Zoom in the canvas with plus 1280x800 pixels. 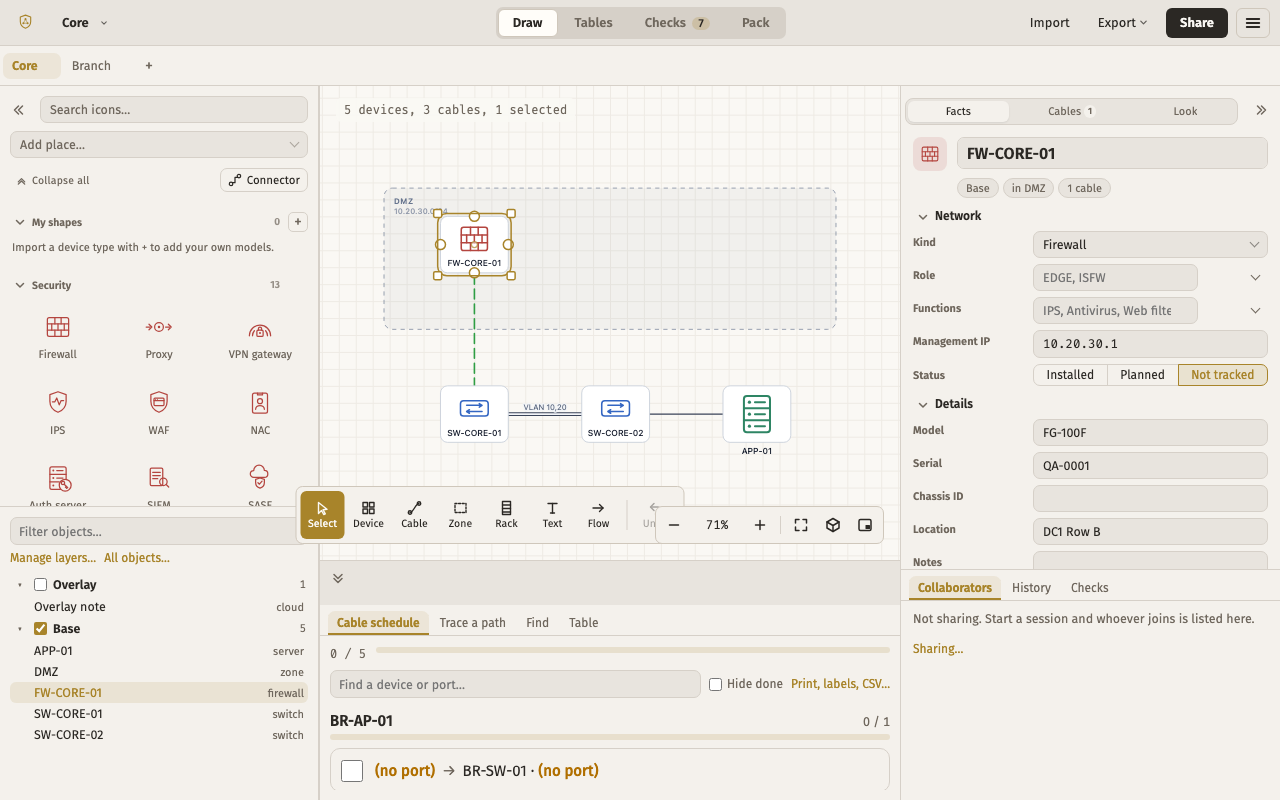[760, 525]
